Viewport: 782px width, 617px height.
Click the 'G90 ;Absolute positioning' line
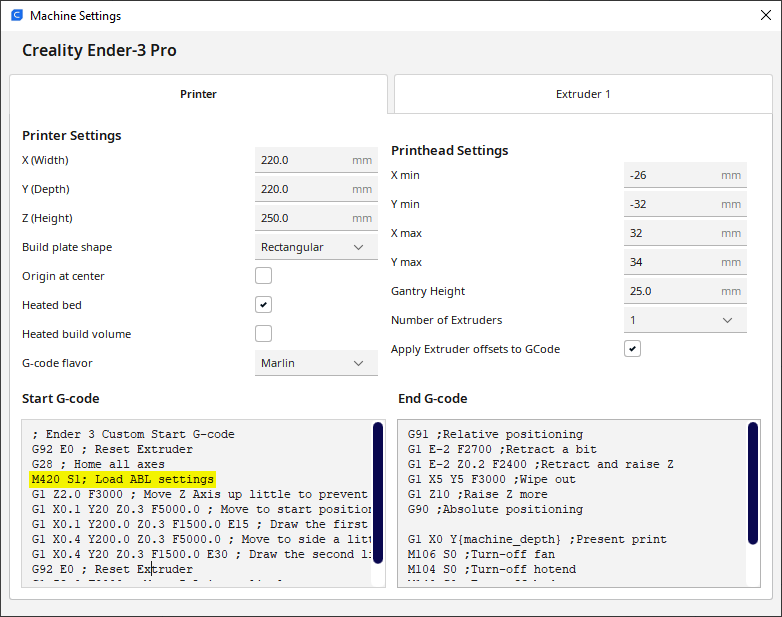pyautogui.click(x=495, y=509)
